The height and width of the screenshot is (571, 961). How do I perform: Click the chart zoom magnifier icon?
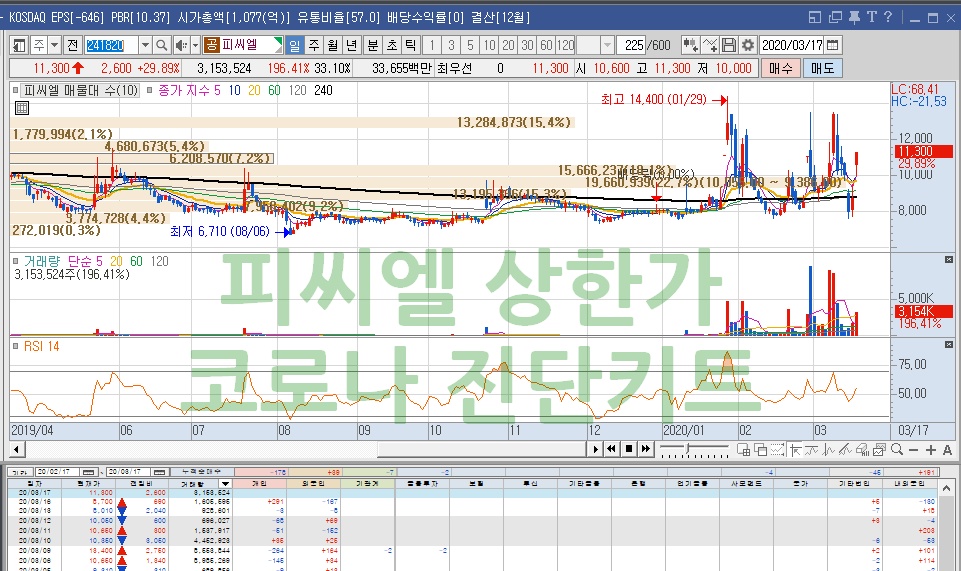tap(897, 450)
